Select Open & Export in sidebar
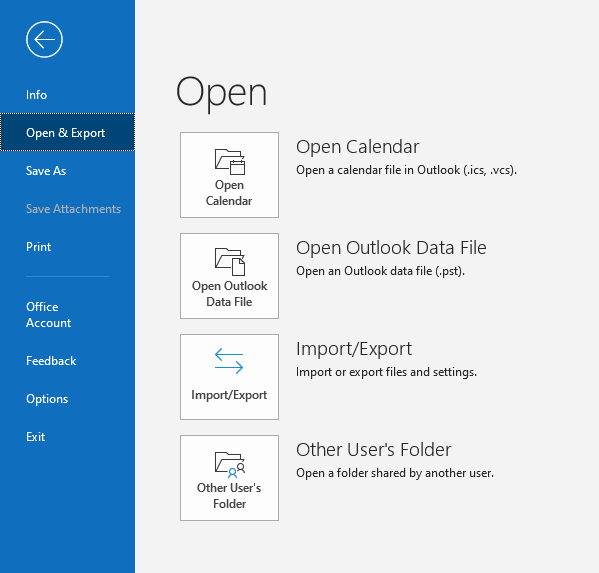Image resolution: width=599 pixels, height=573 pixels. (x=67, y=132)
